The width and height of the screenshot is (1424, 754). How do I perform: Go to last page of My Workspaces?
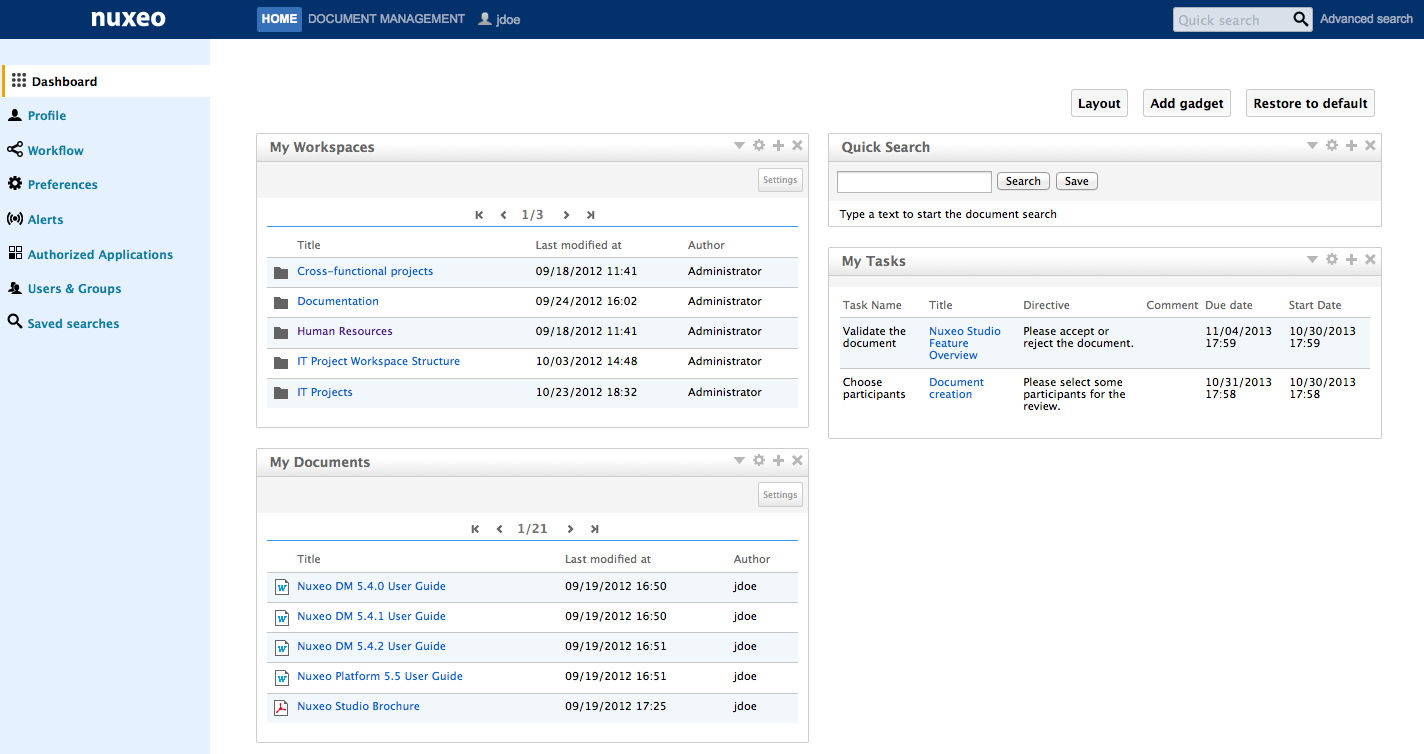point(590,215)
